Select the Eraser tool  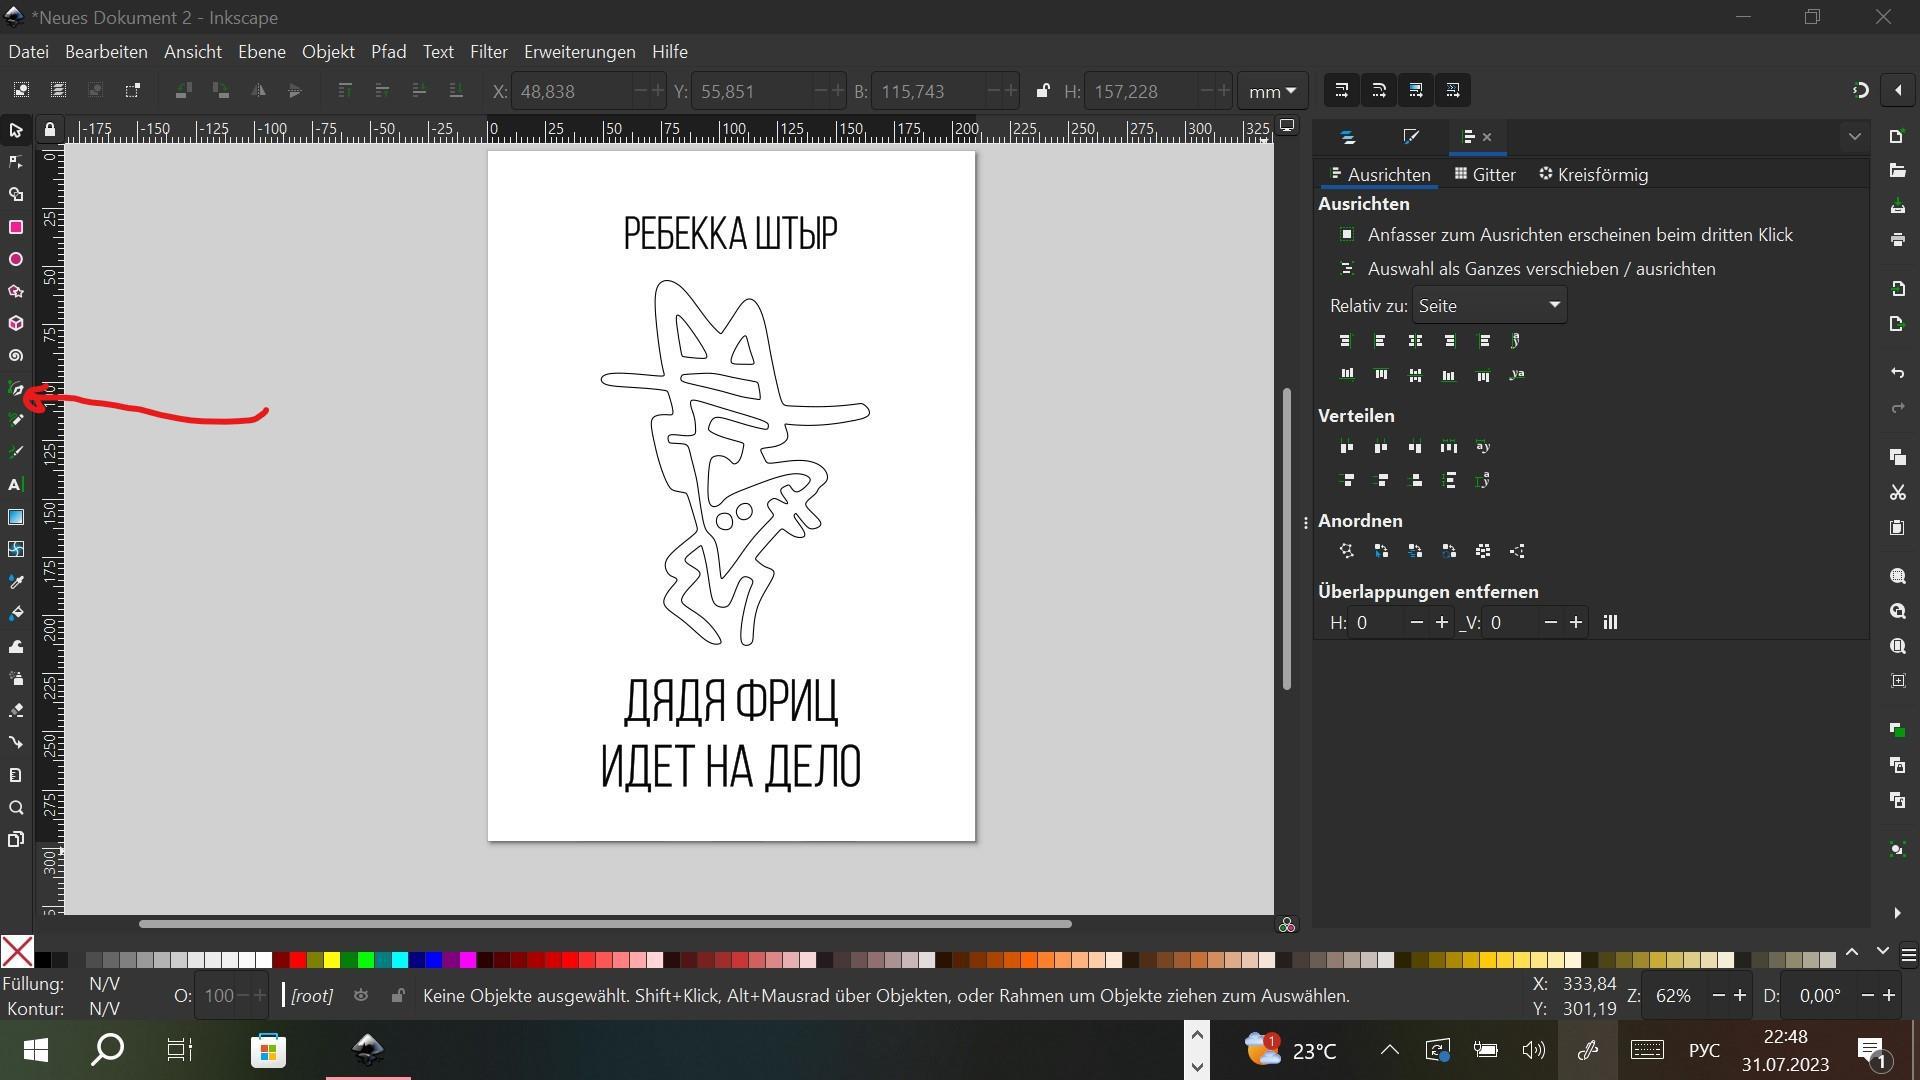coord(16,711)
